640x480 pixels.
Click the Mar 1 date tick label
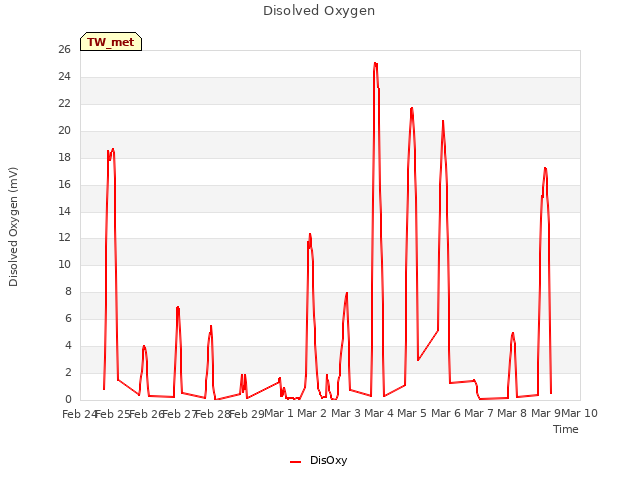[x=279, y=413]
